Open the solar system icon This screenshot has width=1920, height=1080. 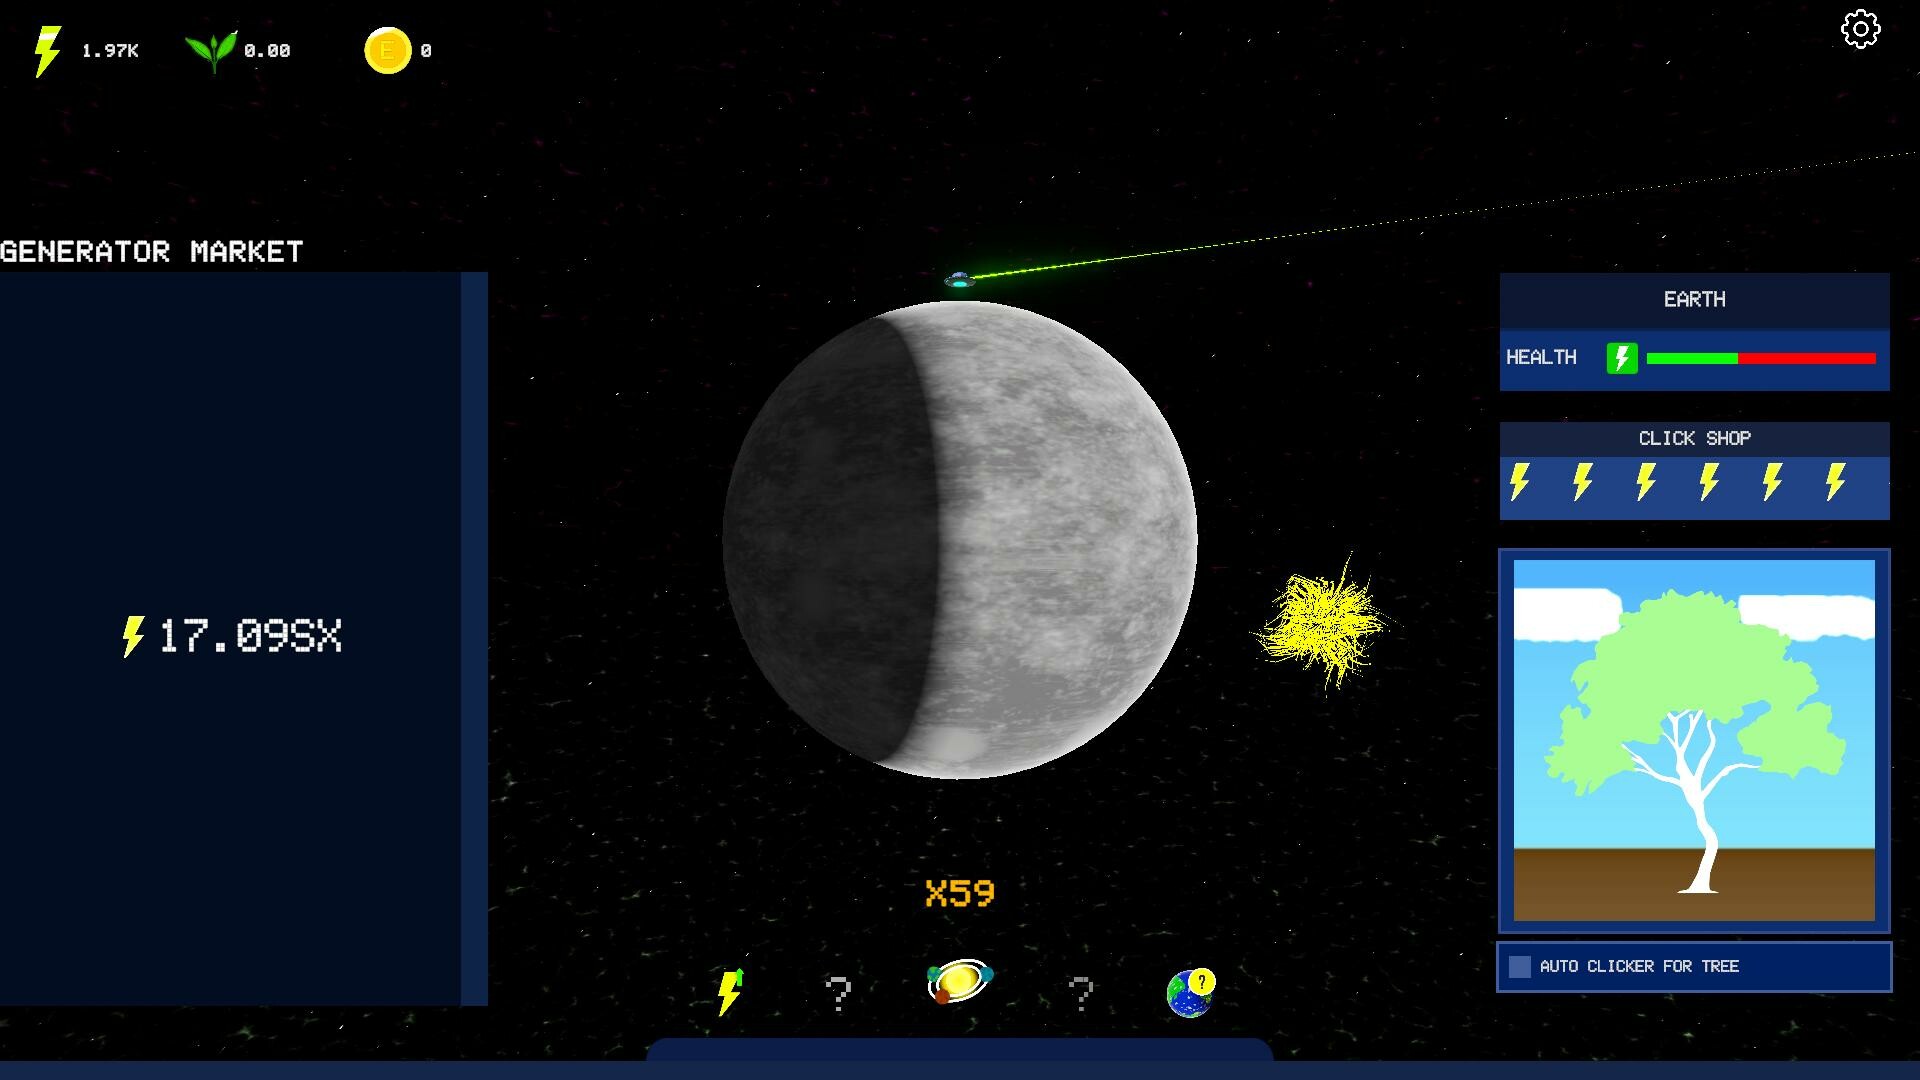[x=959, y=982]
